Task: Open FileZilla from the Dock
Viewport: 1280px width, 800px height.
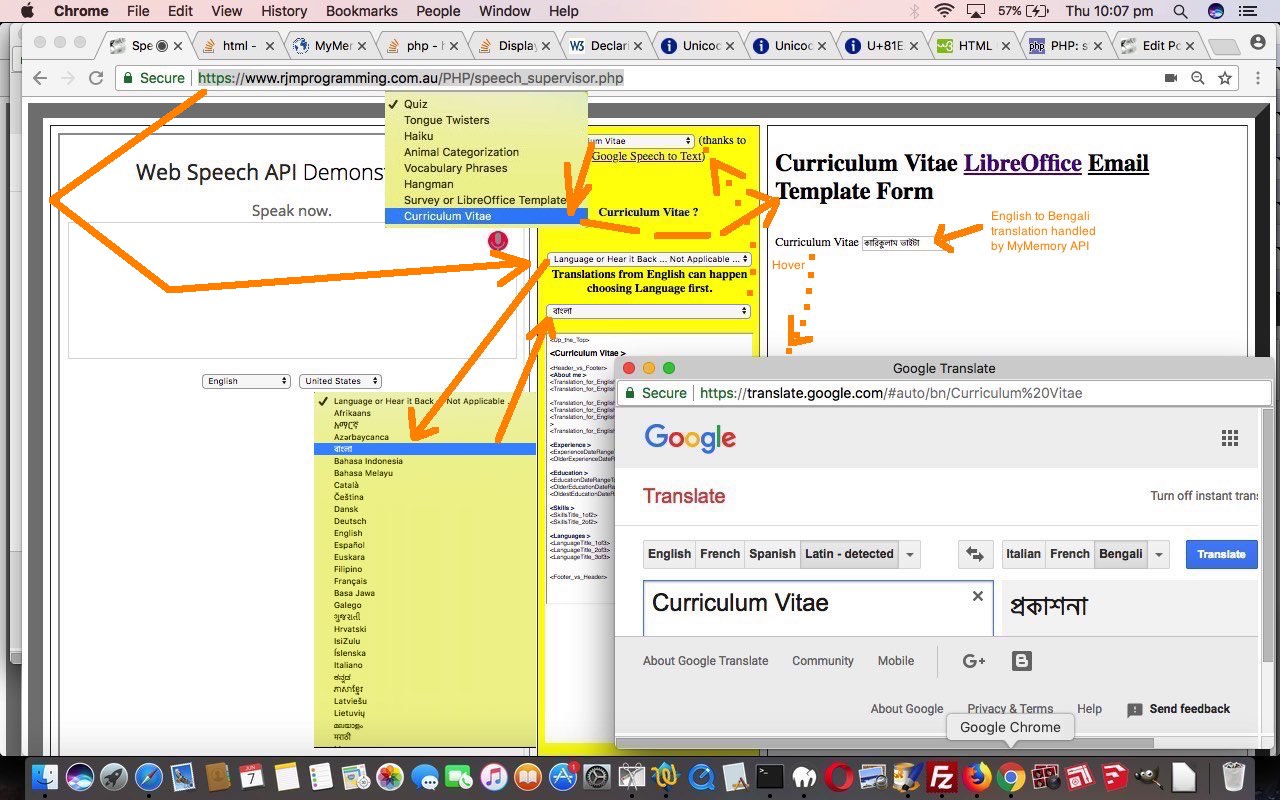Action: 941,777
